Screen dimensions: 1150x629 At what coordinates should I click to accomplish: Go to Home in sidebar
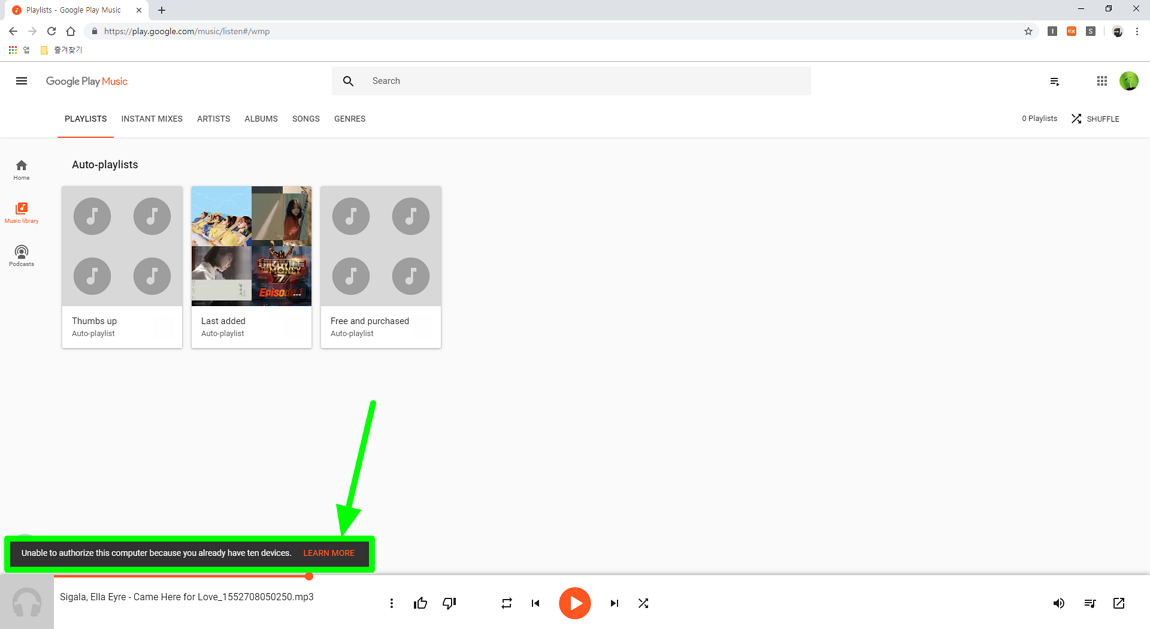[x=21, y=169]
